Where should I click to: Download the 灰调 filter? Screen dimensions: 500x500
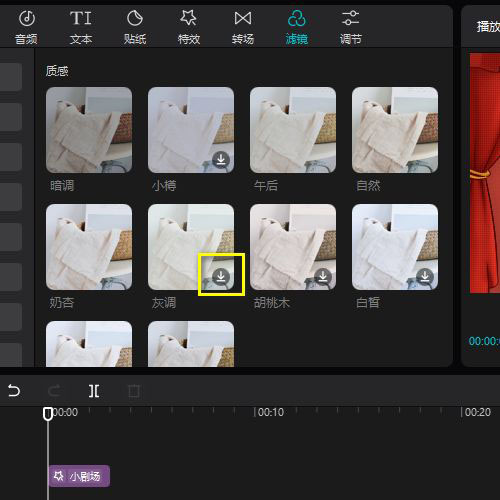tap(221, 276)
